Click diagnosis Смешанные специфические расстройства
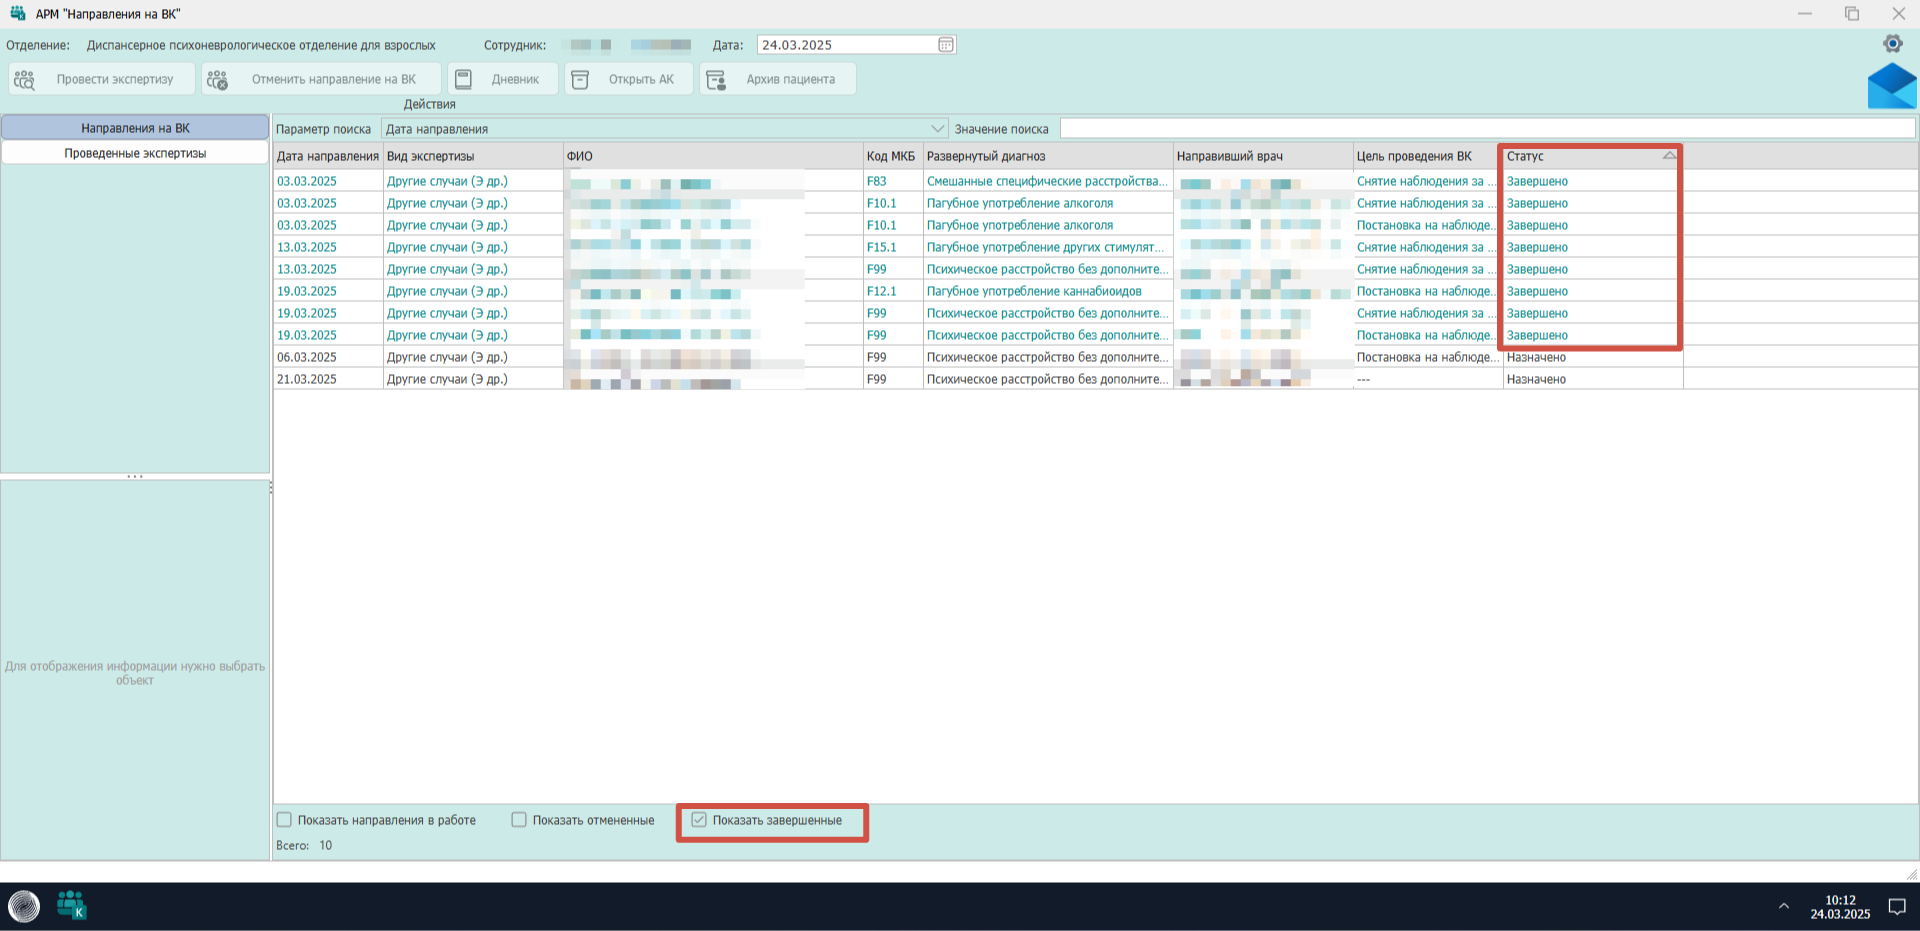The image size is (1920, 931). (x=1047, y=181)
